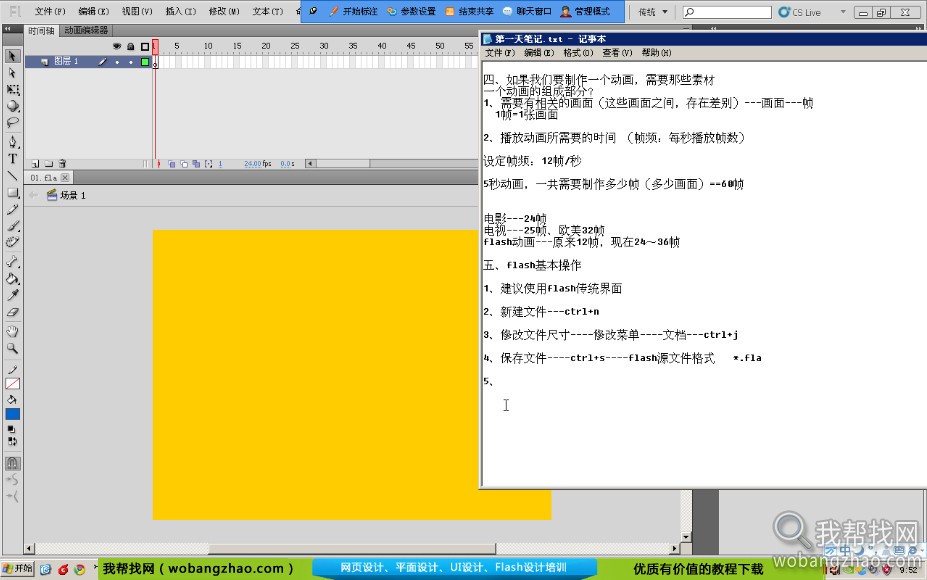Open the 格式 menu in Notepad
927x580 pixels.
tap(578, 53)
